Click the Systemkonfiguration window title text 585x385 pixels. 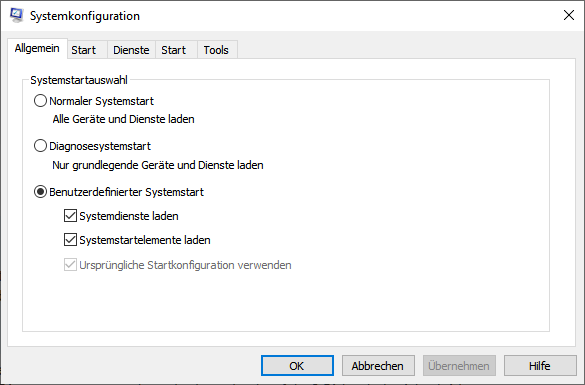(x=85, y=16)
